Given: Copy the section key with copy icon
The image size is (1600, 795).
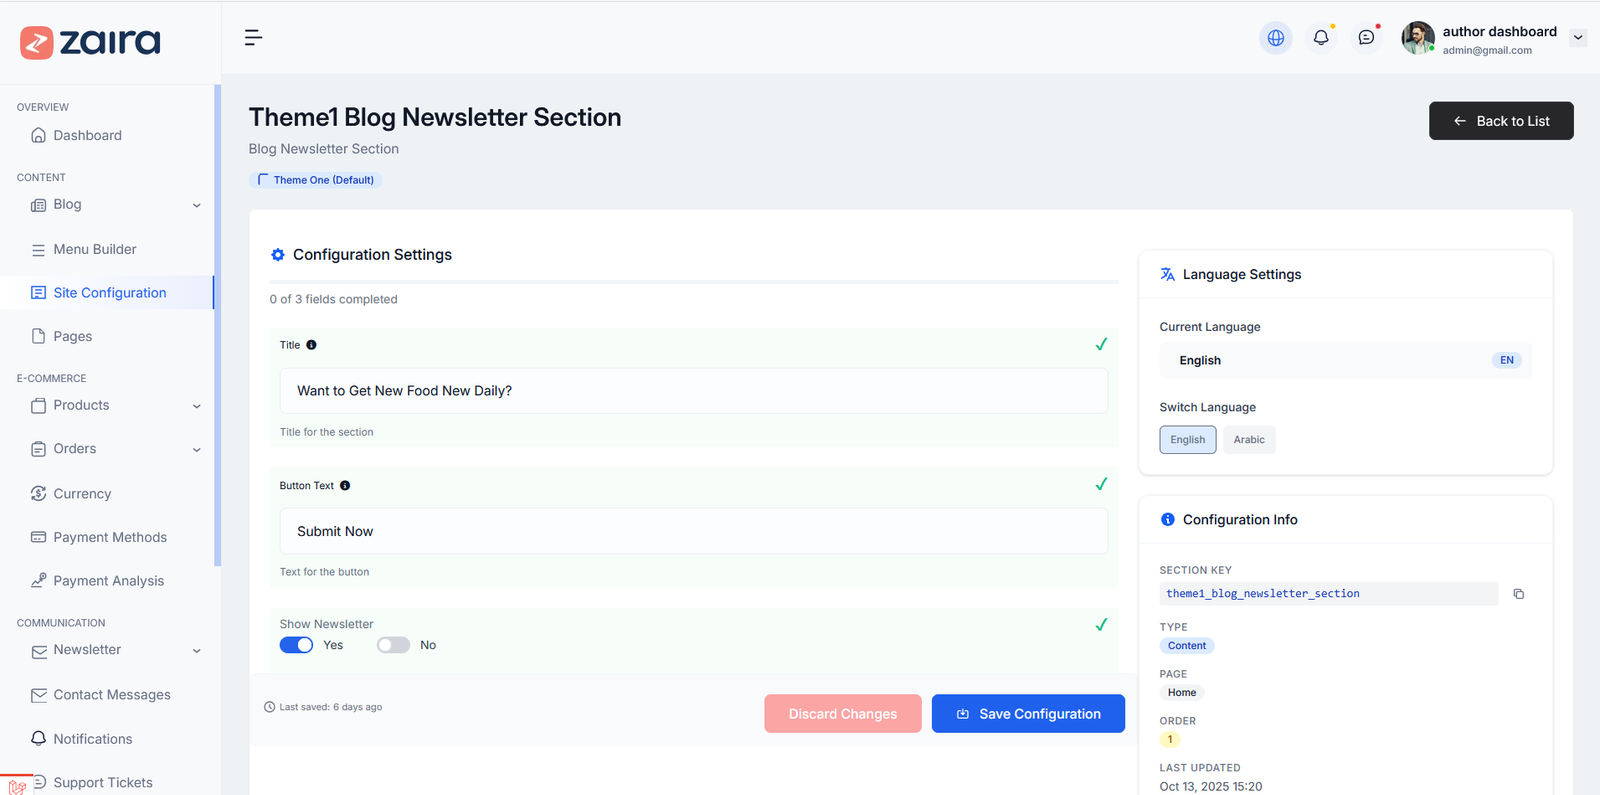Looking at the screenshot, I should (1518, 594).
